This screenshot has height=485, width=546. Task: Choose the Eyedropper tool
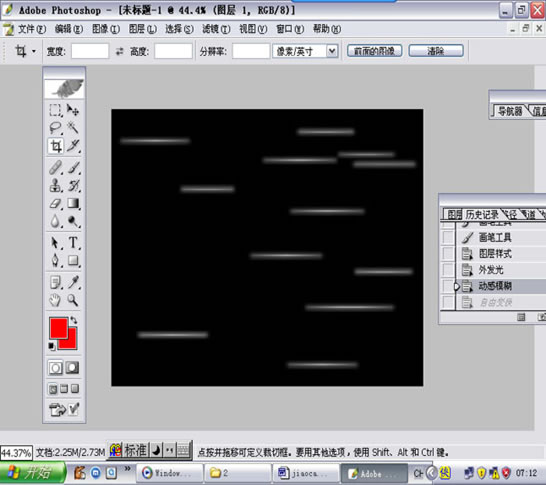coord(73,282)
